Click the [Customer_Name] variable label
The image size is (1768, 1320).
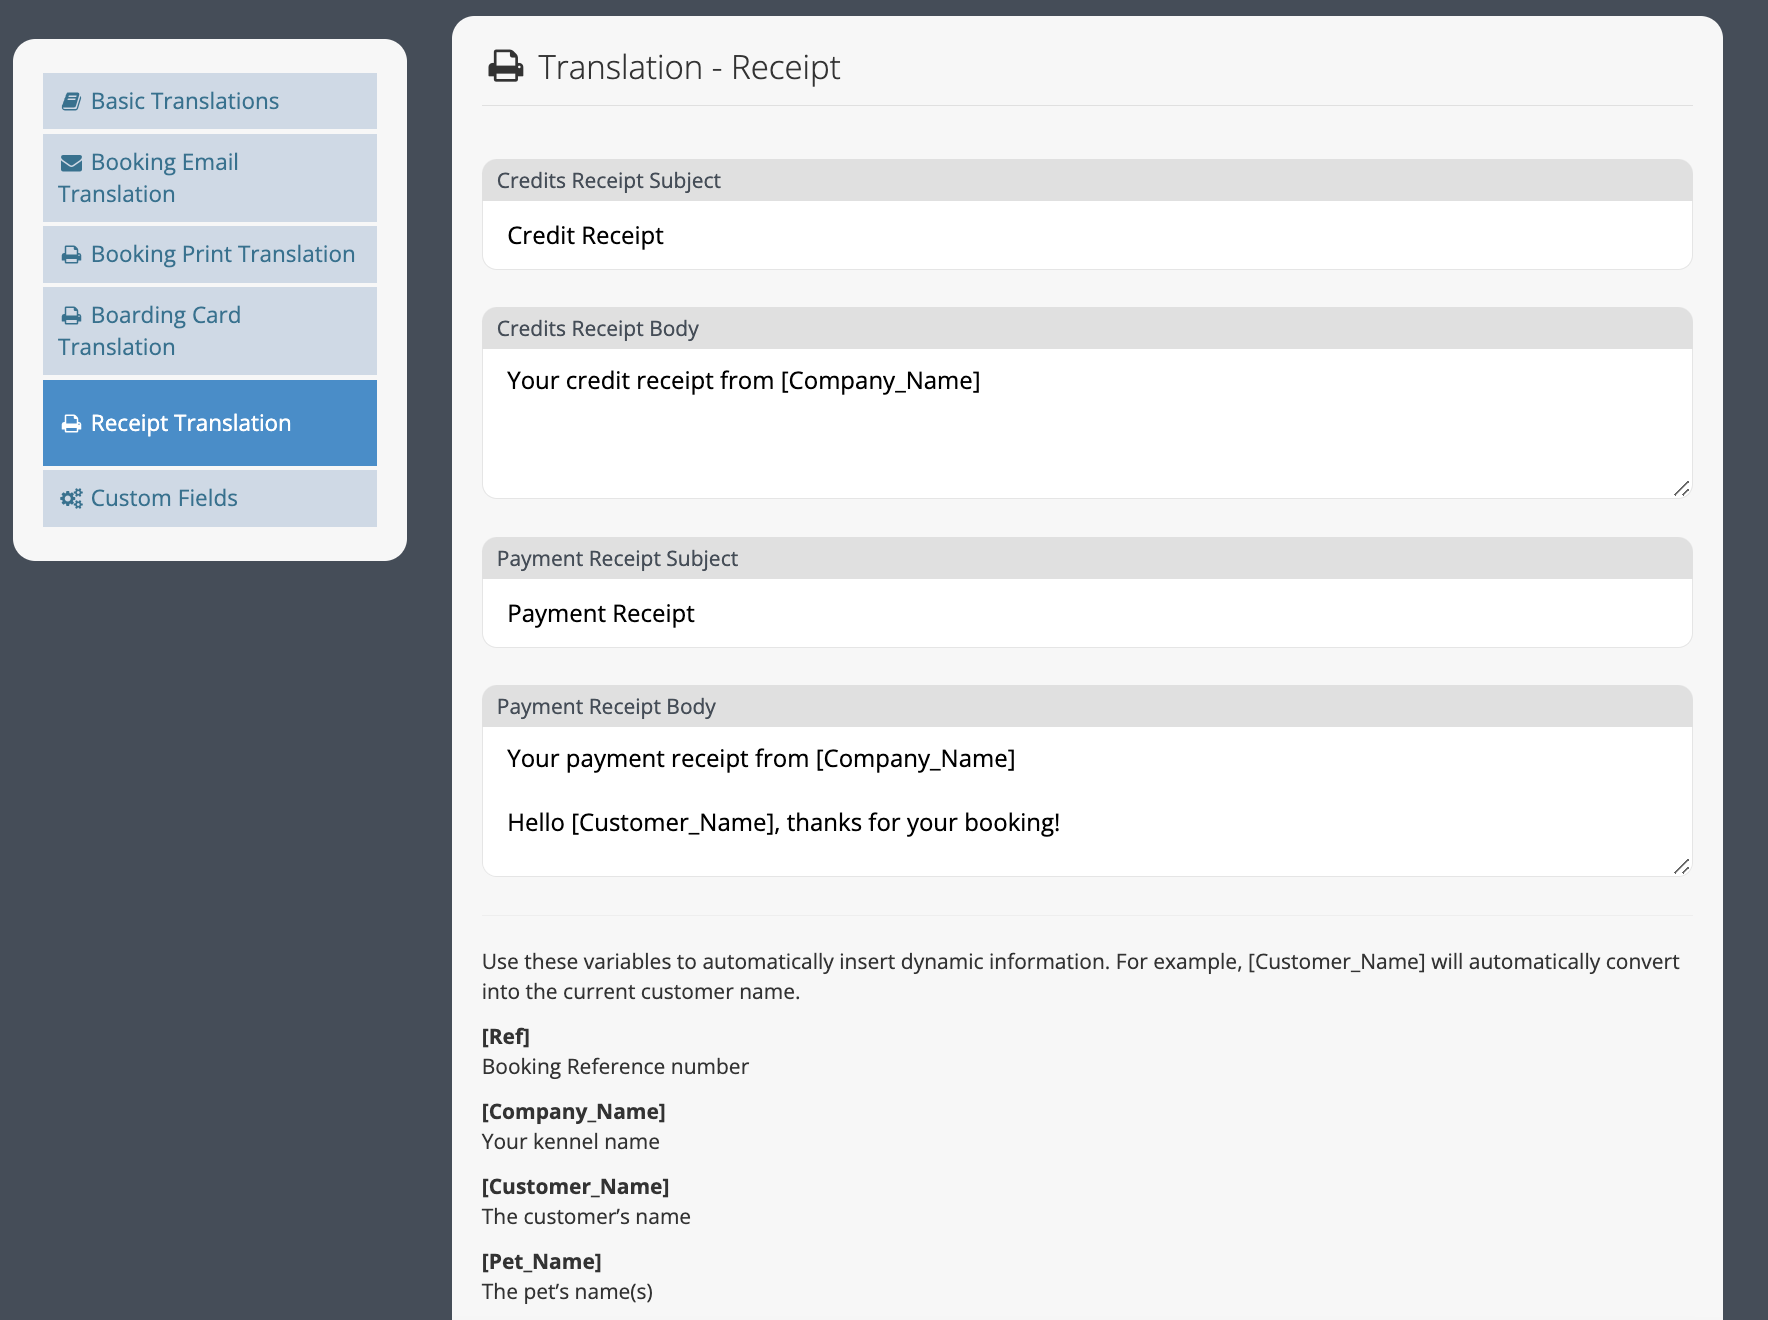pyautogui.click(x=576, y=1186)
